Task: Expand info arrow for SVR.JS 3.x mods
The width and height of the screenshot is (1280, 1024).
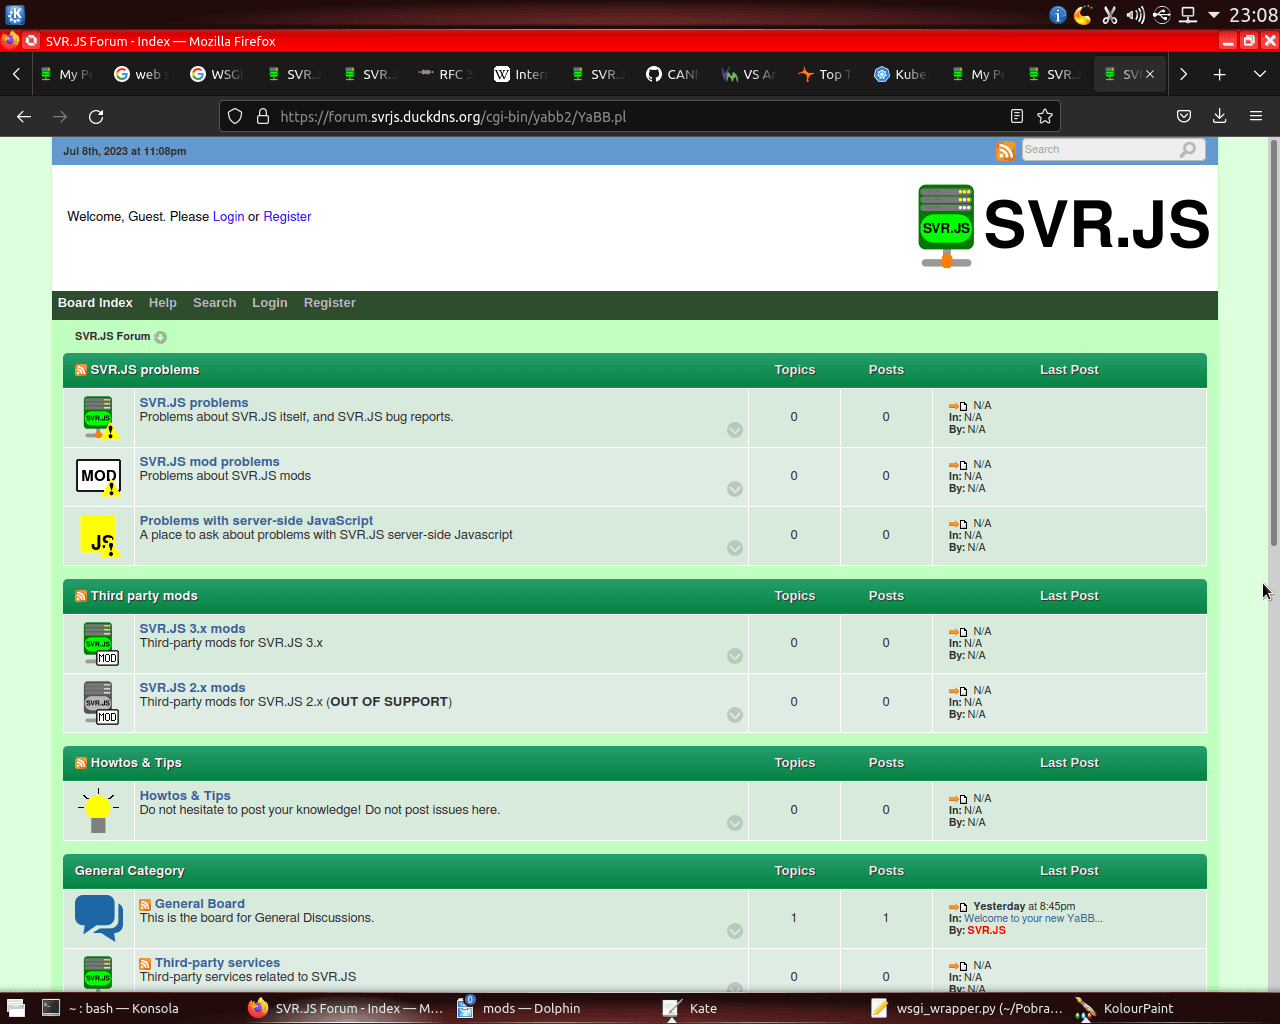Action: (x=735, y=656)
